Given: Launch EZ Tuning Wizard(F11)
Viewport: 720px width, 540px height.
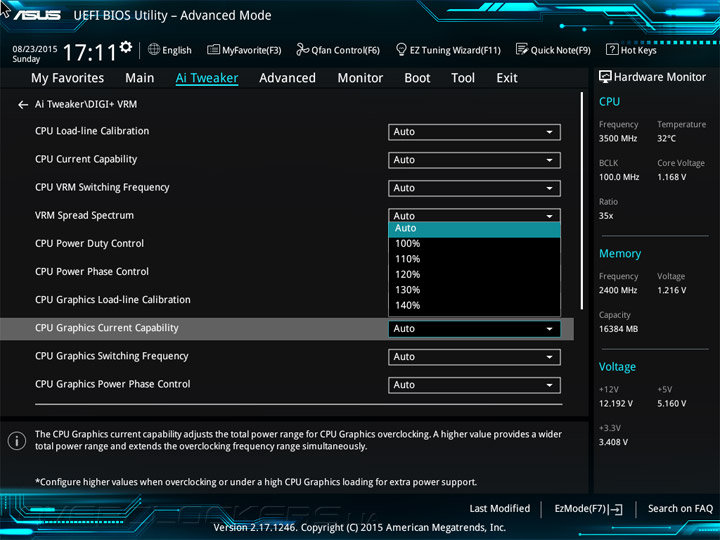Looking at the screenshot, I should [447, 50].
